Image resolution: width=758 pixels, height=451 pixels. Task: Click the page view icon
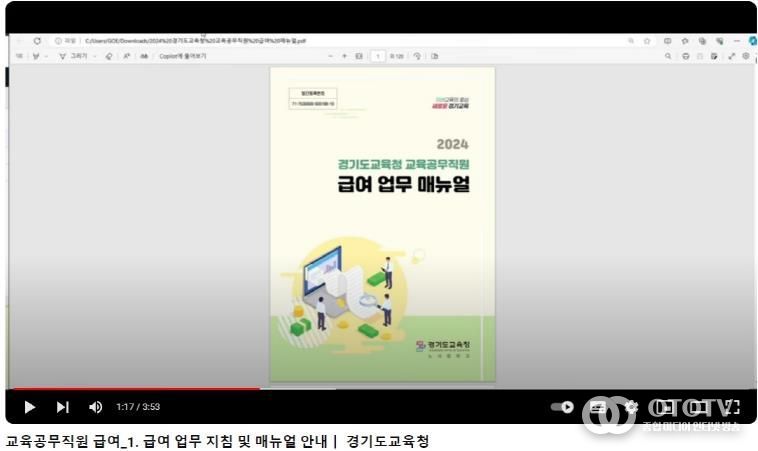435,56
